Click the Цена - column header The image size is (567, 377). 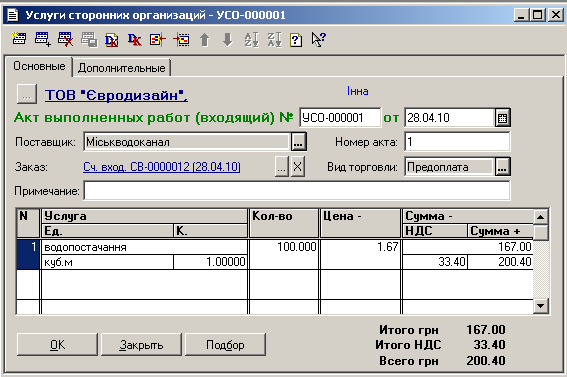click(x=360, y=223)
